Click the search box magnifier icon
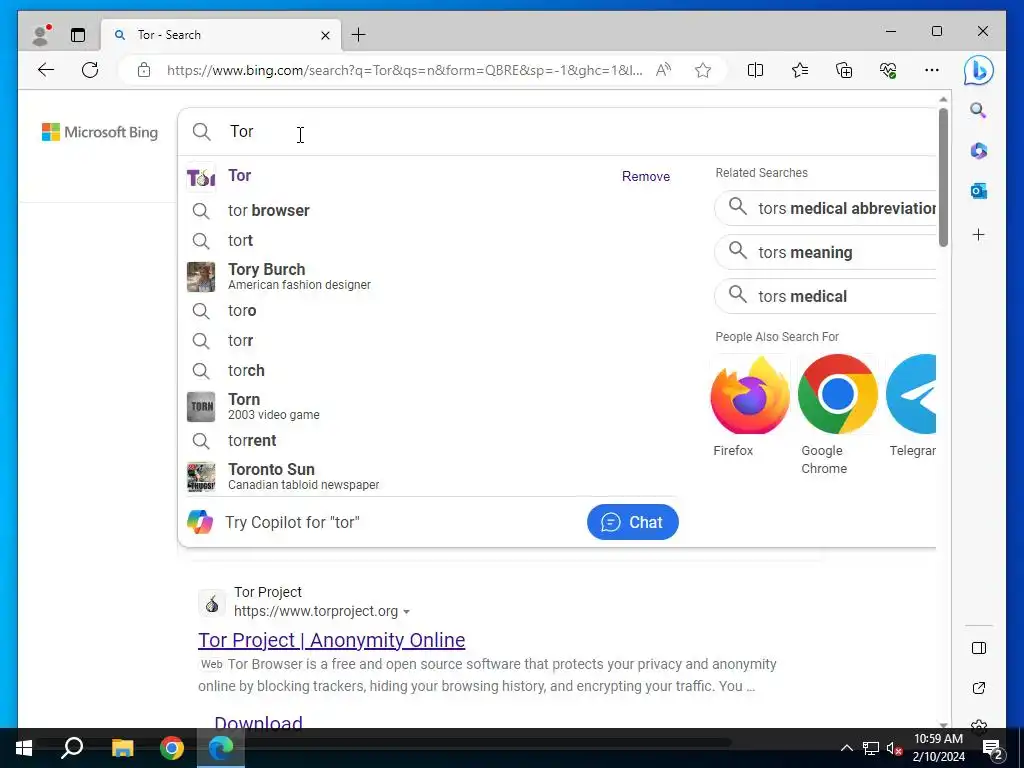 [202, 132]
